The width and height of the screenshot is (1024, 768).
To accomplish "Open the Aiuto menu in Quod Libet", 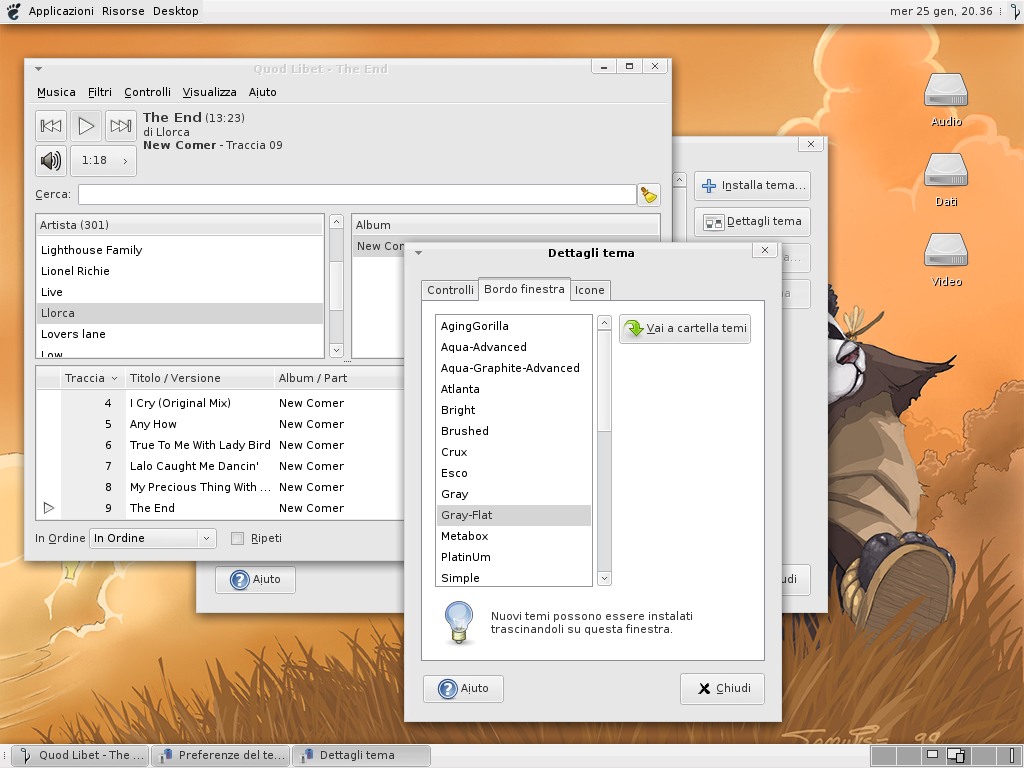I will pyautogui.click(x=263, y=92).
